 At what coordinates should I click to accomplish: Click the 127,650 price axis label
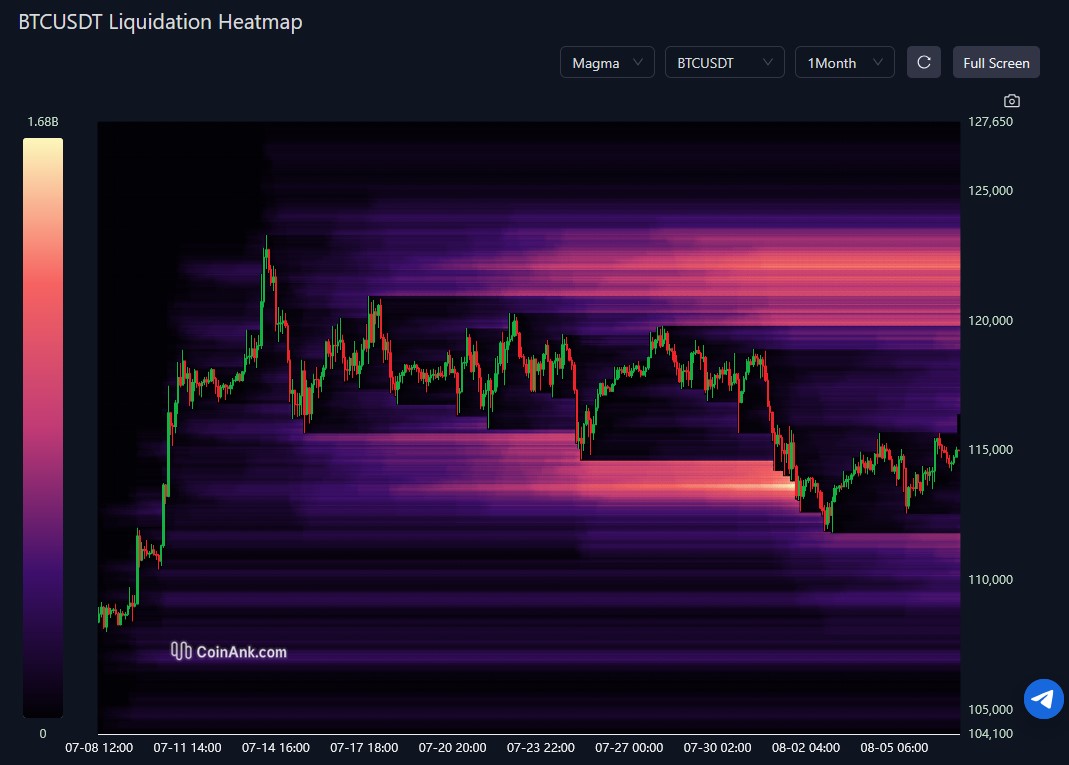[991, 121]
